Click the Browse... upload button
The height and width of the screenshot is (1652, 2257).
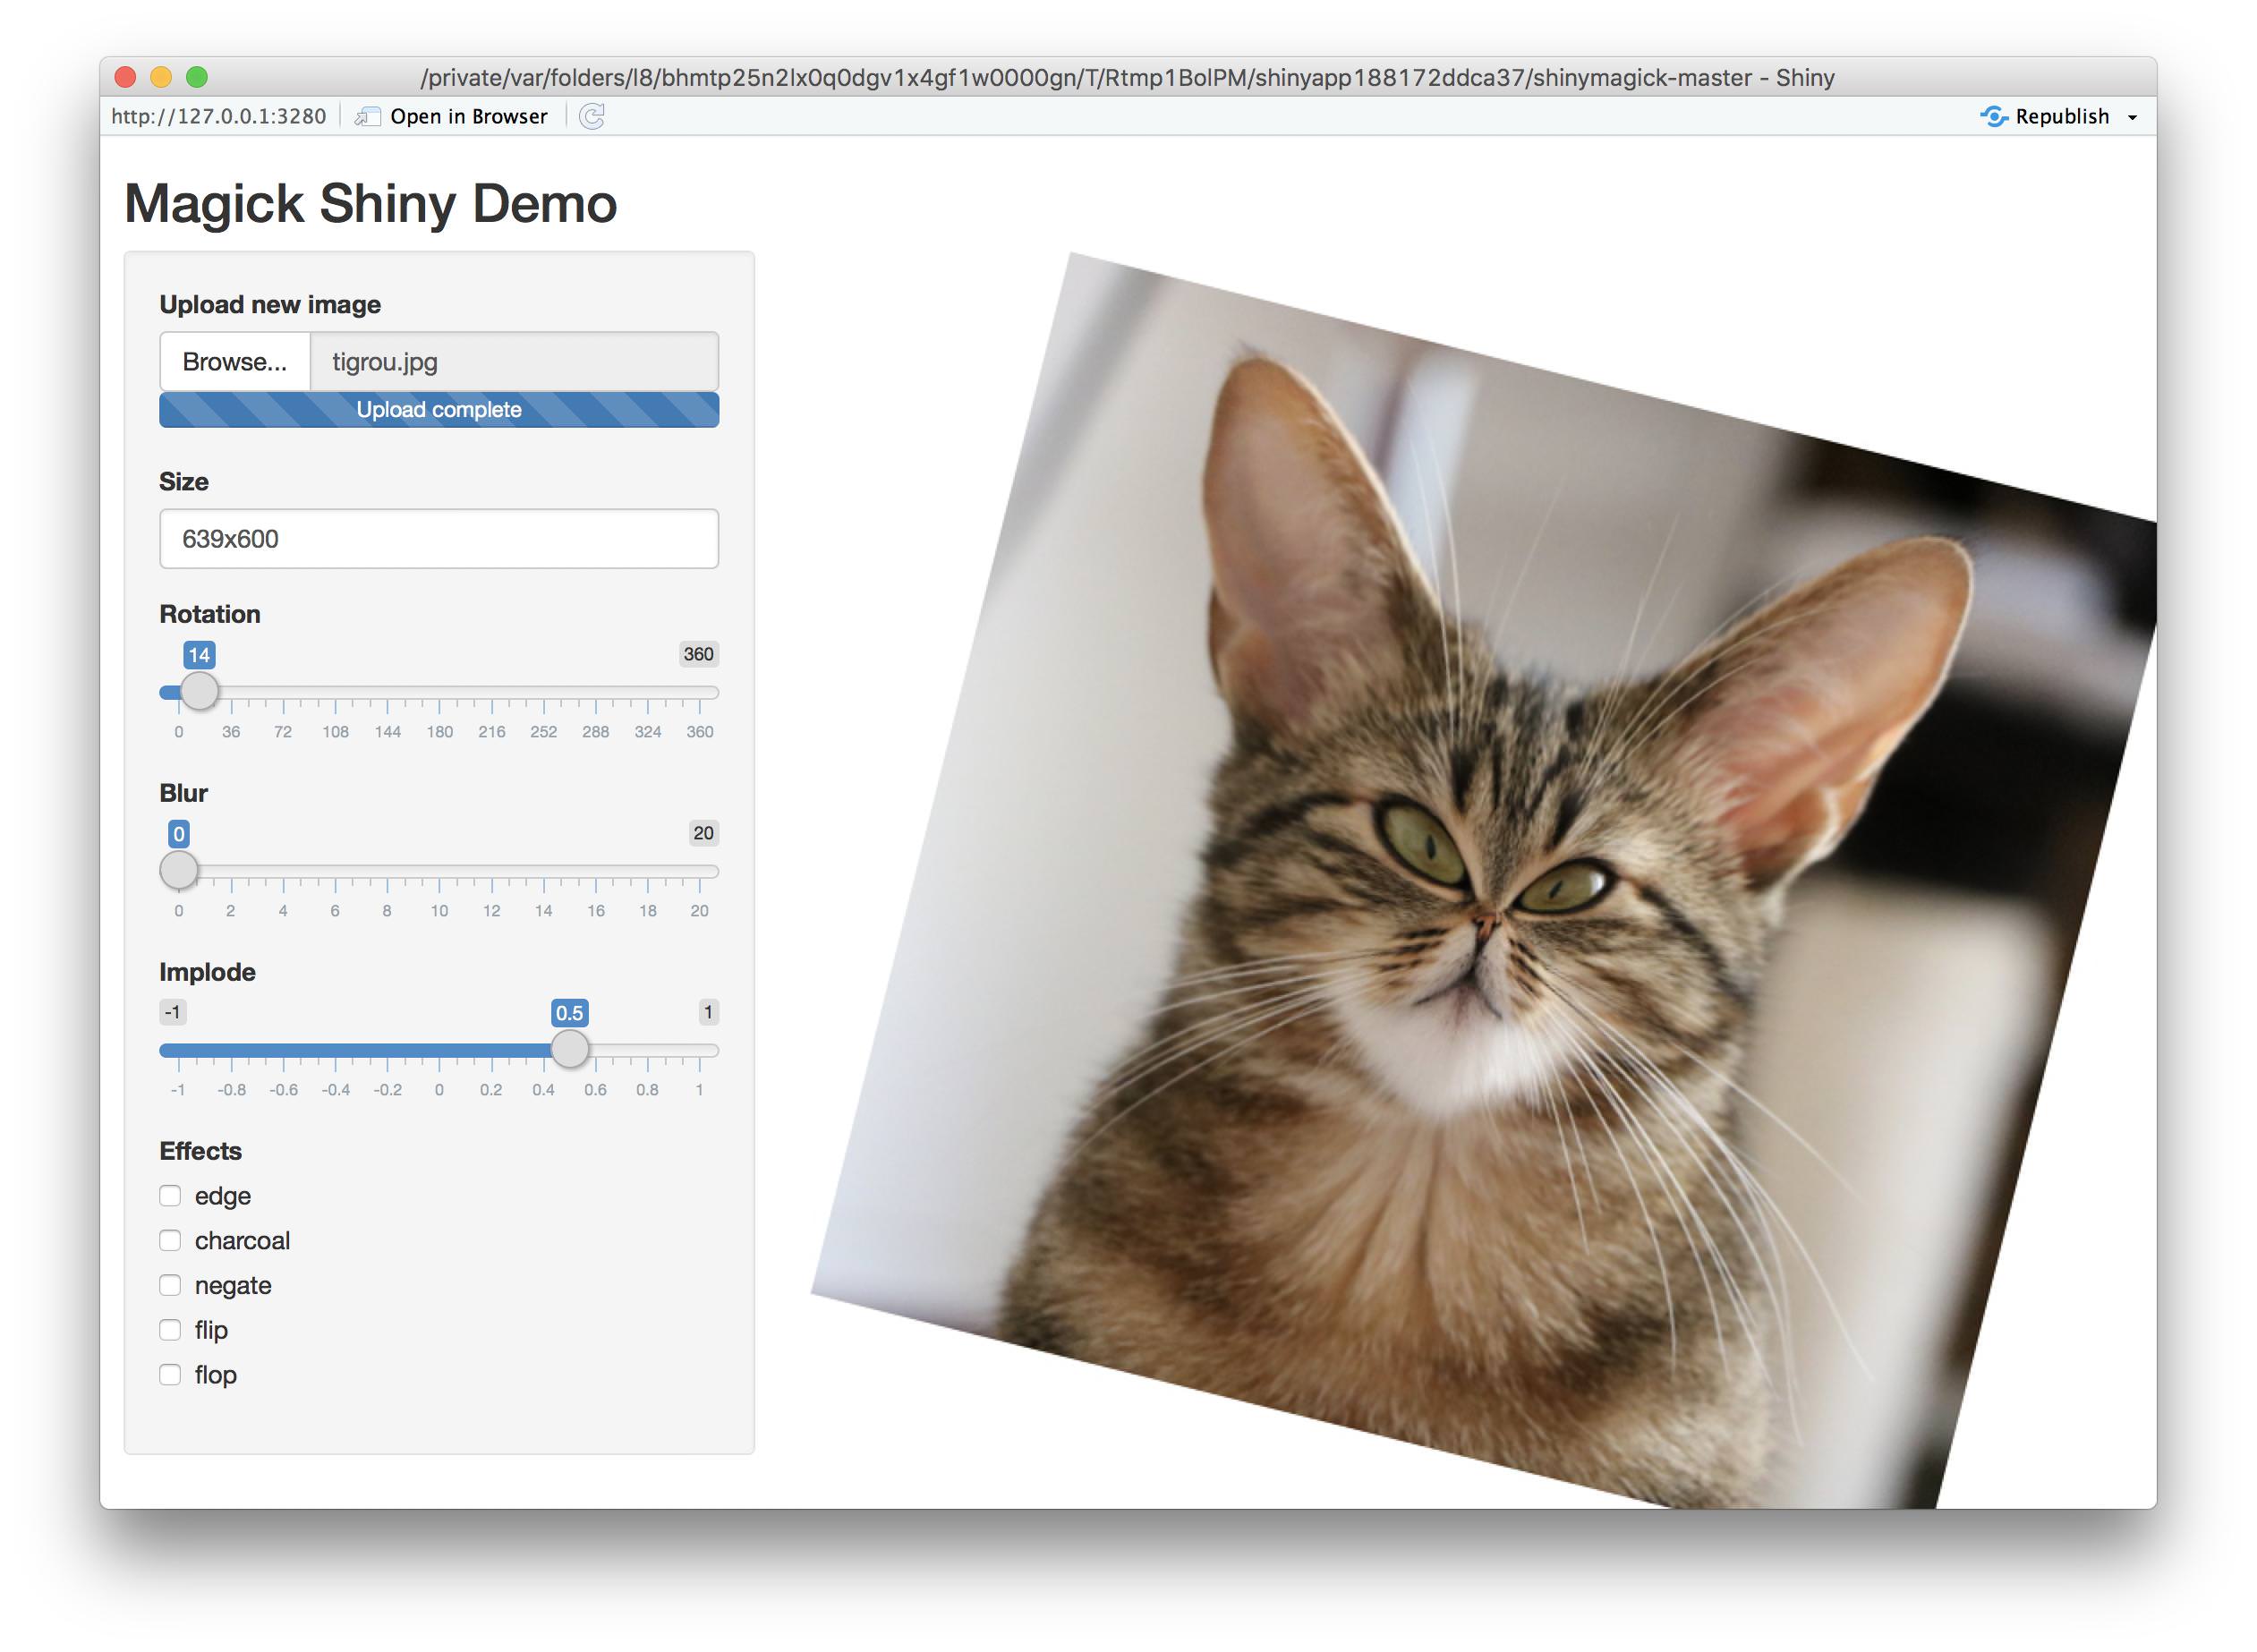235,362
